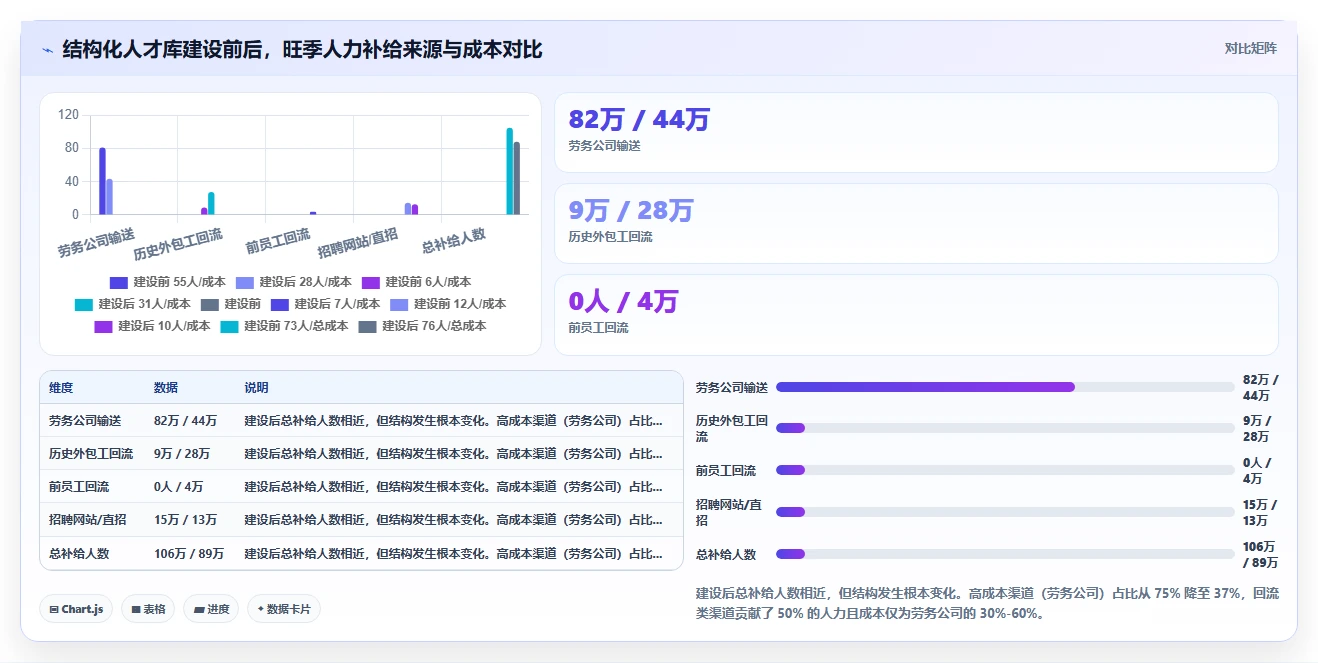This screenshot has height=663, width=1318.
Task: Click the 劳务公司输送 progress bar
Action: pos(1005,387)
